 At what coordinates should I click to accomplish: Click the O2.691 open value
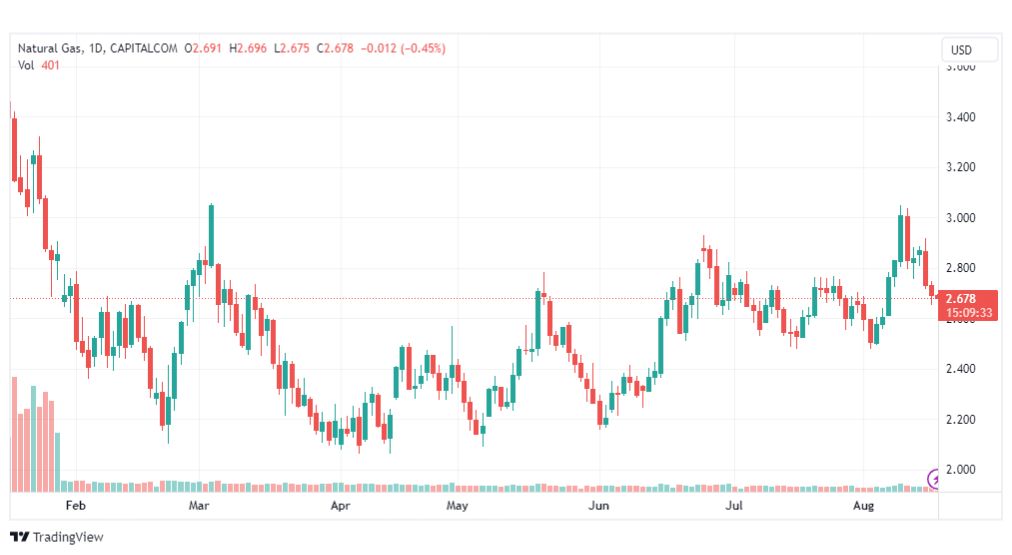click(x=203, y=48)
